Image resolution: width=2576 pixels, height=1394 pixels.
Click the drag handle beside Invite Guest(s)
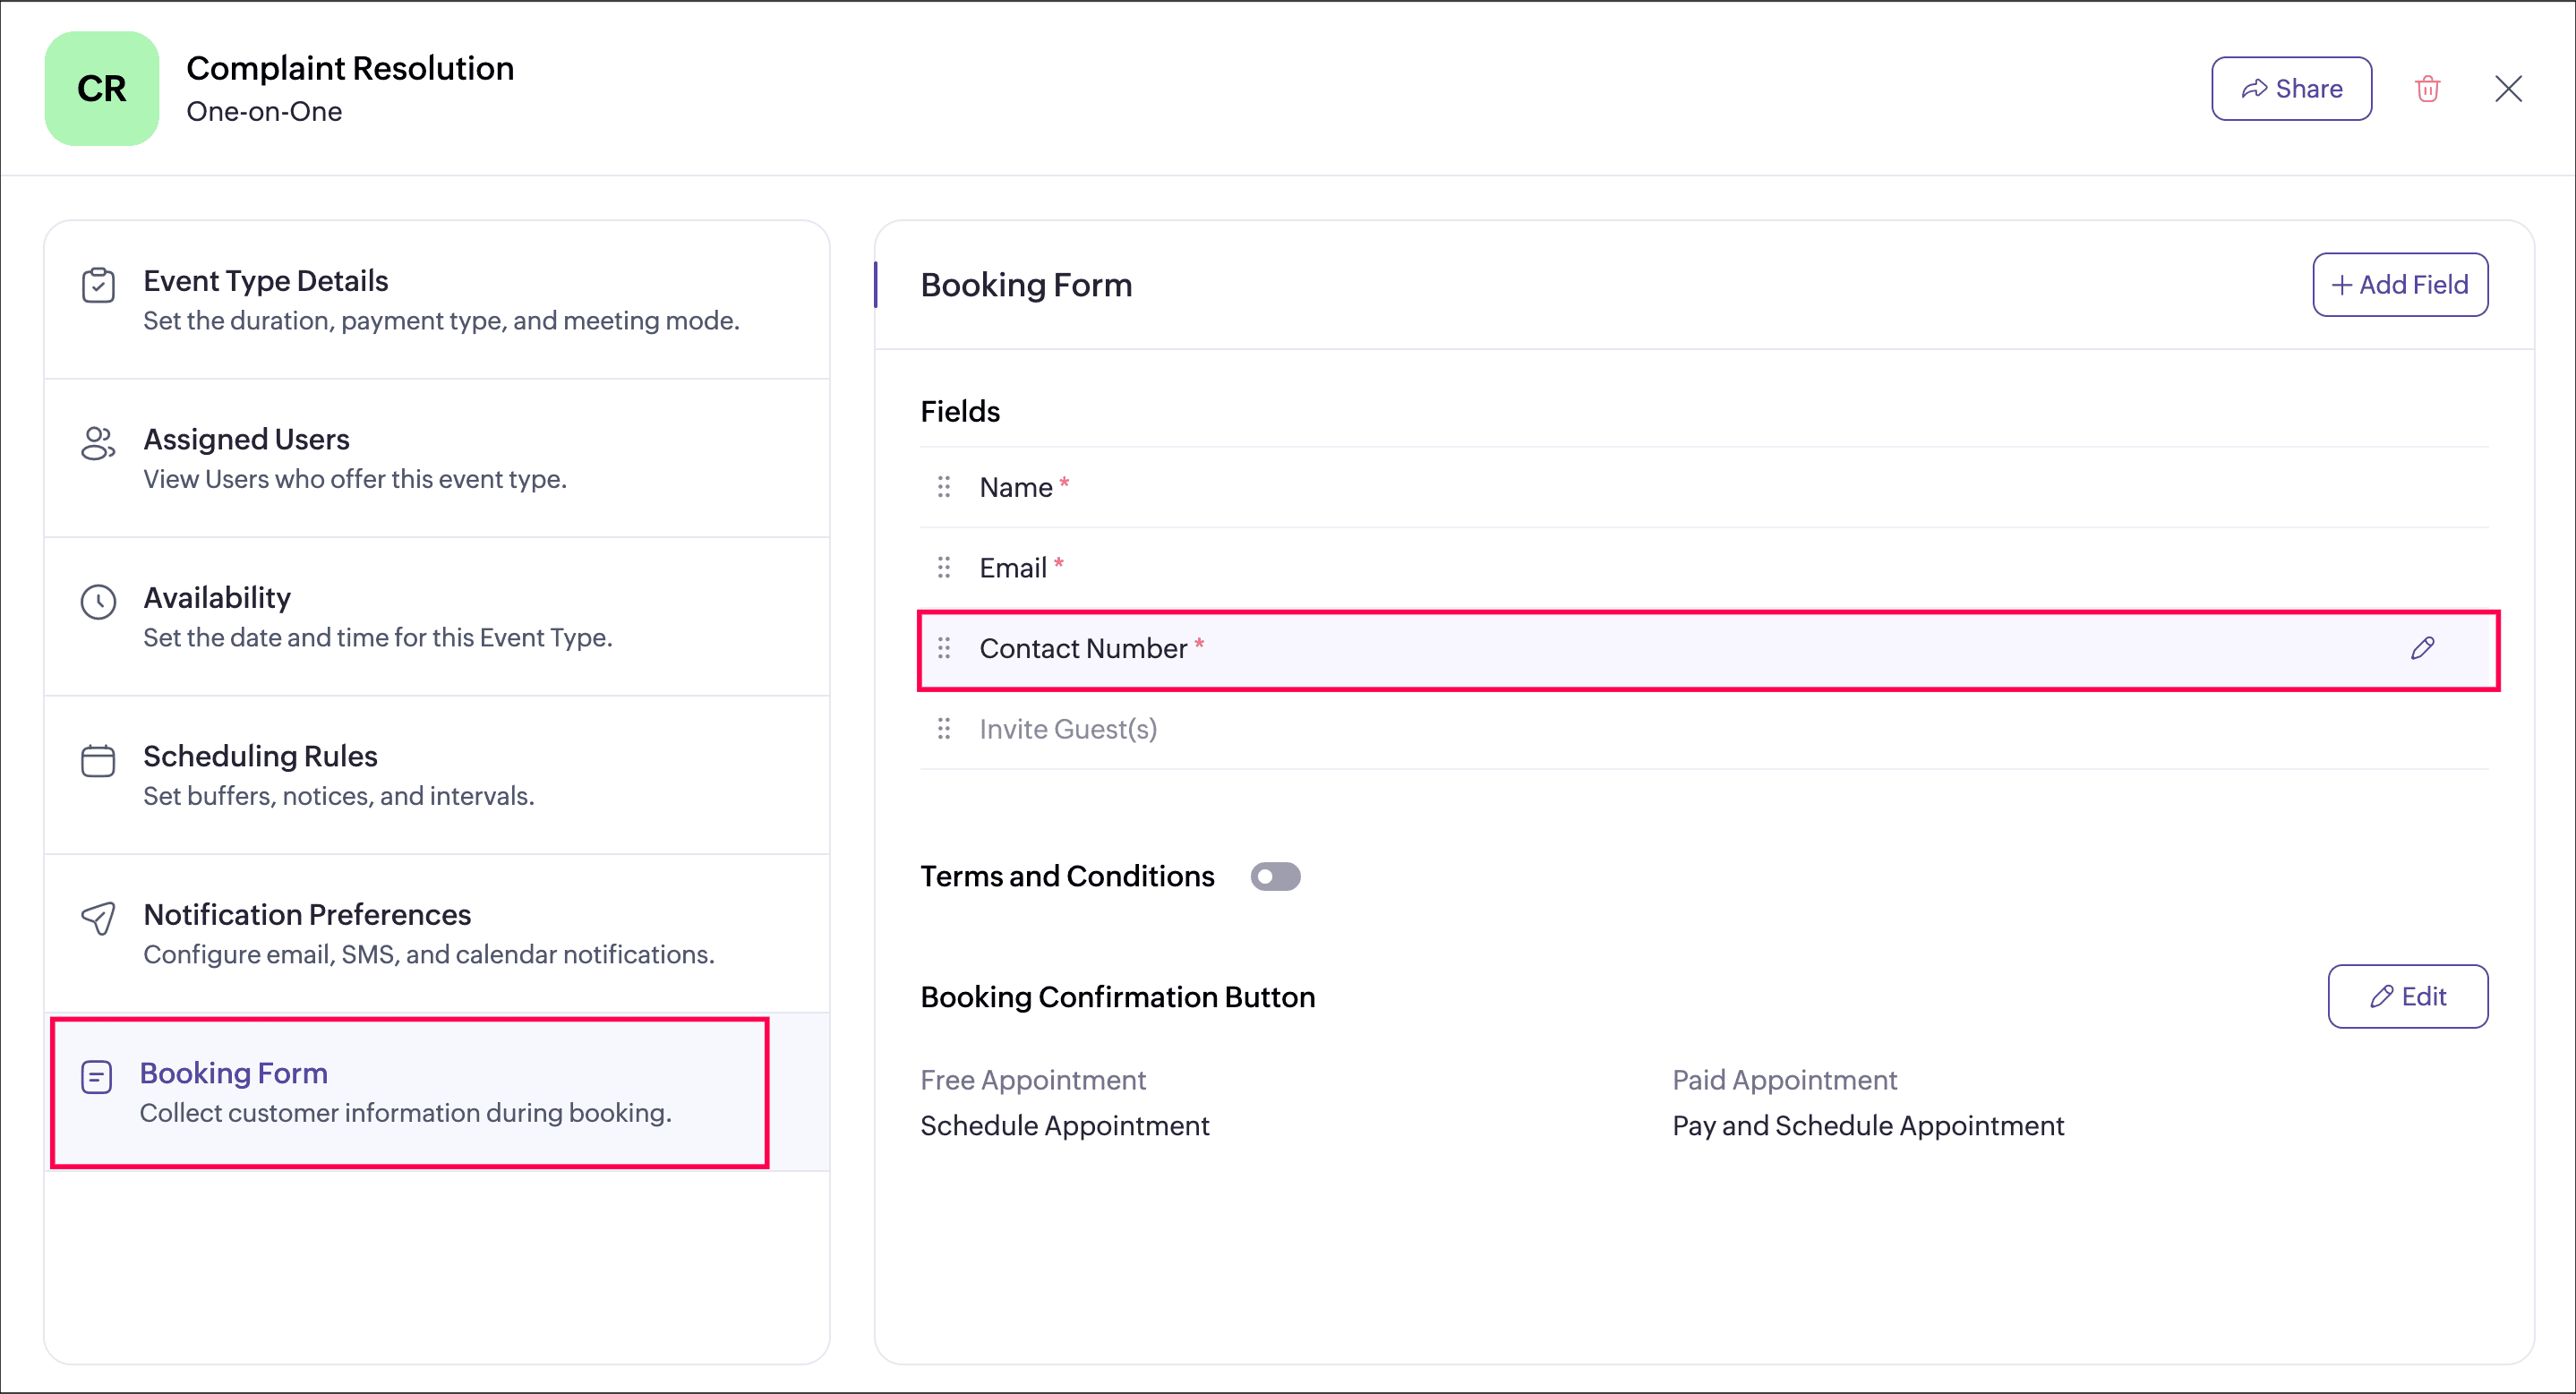(943, 729)
